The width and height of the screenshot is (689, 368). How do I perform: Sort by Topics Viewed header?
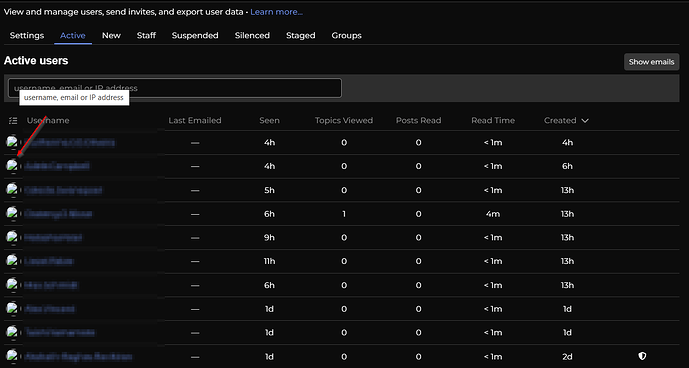point(344,120)
